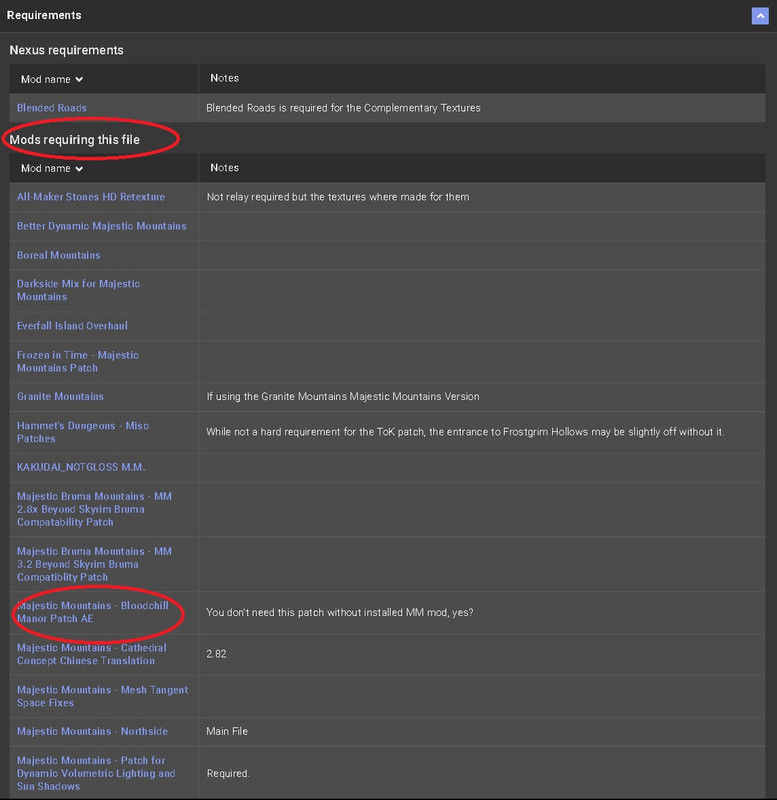Click the Nexus requirements heading
The width and height of the screenshot is (777, 800).
pyautogui.click(x=66, y=50)
